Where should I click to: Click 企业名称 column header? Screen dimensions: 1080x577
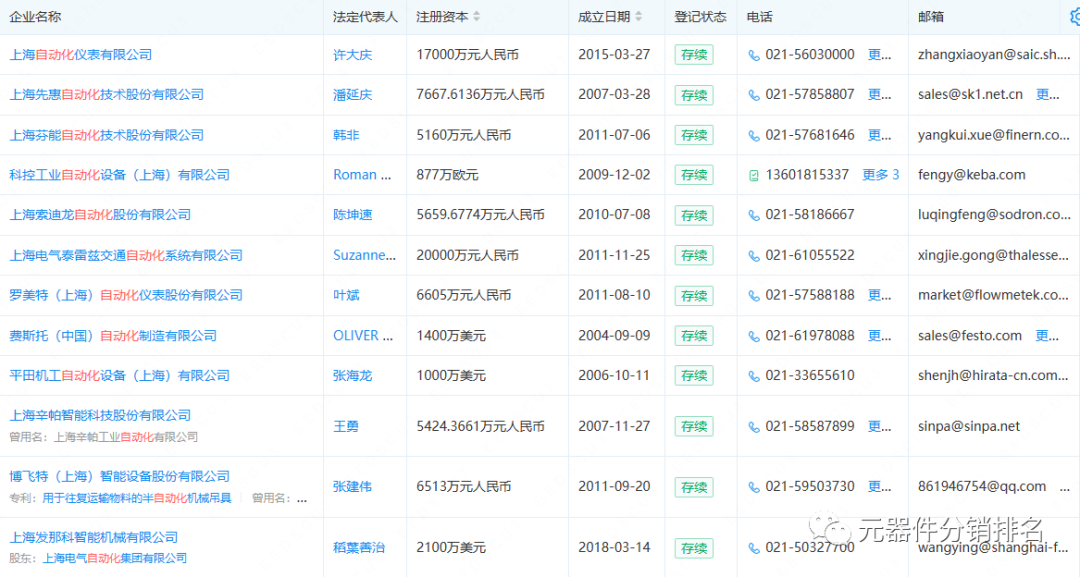35,17
